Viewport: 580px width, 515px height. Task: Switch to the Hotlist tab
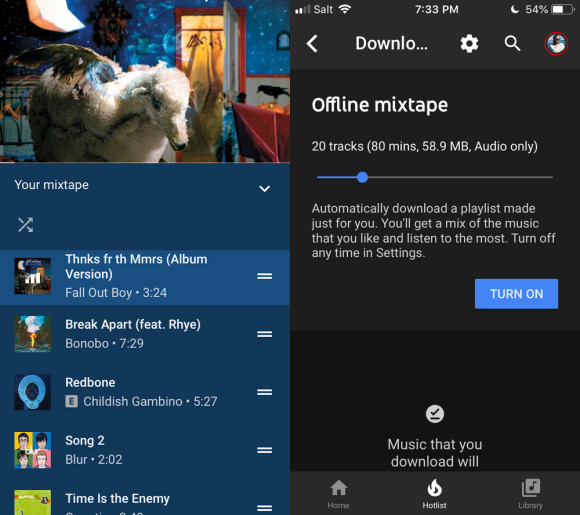[x=434, y=494]
